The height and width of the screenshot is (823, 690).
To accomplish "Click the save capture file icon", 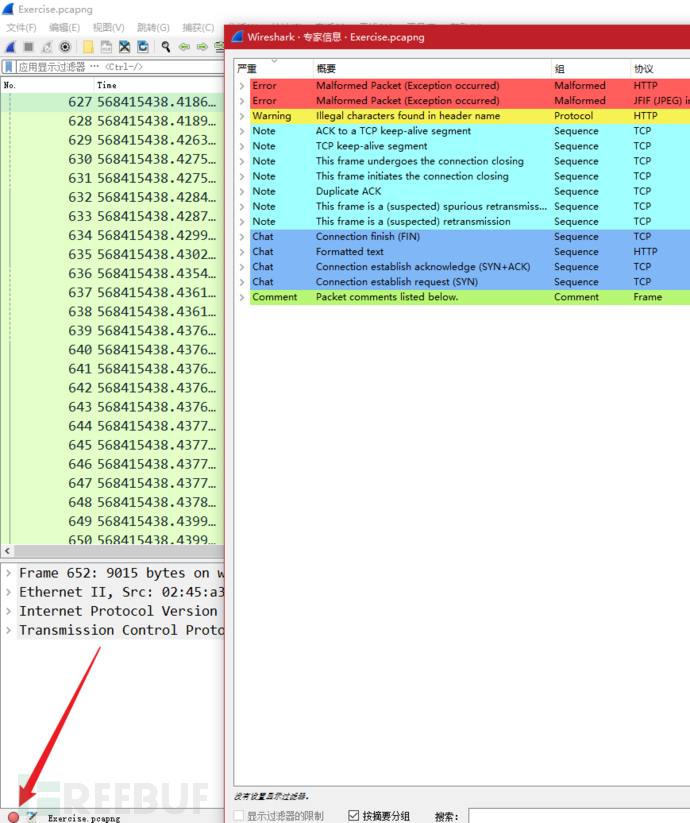I will click(x=106, y=47).
